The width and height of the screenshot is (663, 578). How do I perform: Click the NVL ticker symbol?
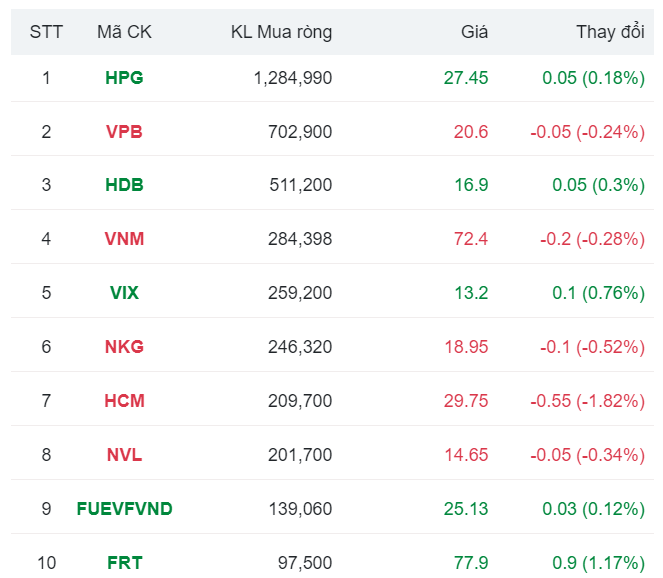tap(124, 455)
